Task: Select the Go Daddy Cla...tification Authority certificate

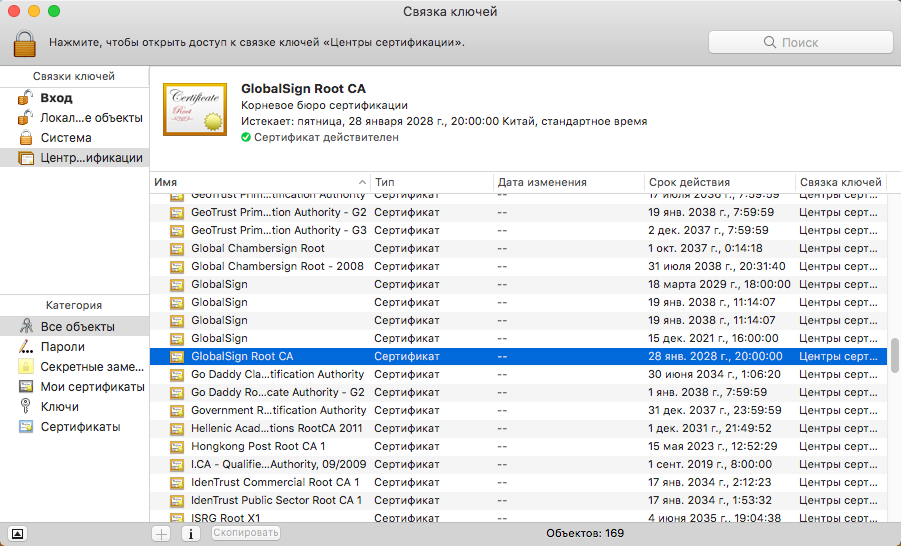Action: (518, 374)
